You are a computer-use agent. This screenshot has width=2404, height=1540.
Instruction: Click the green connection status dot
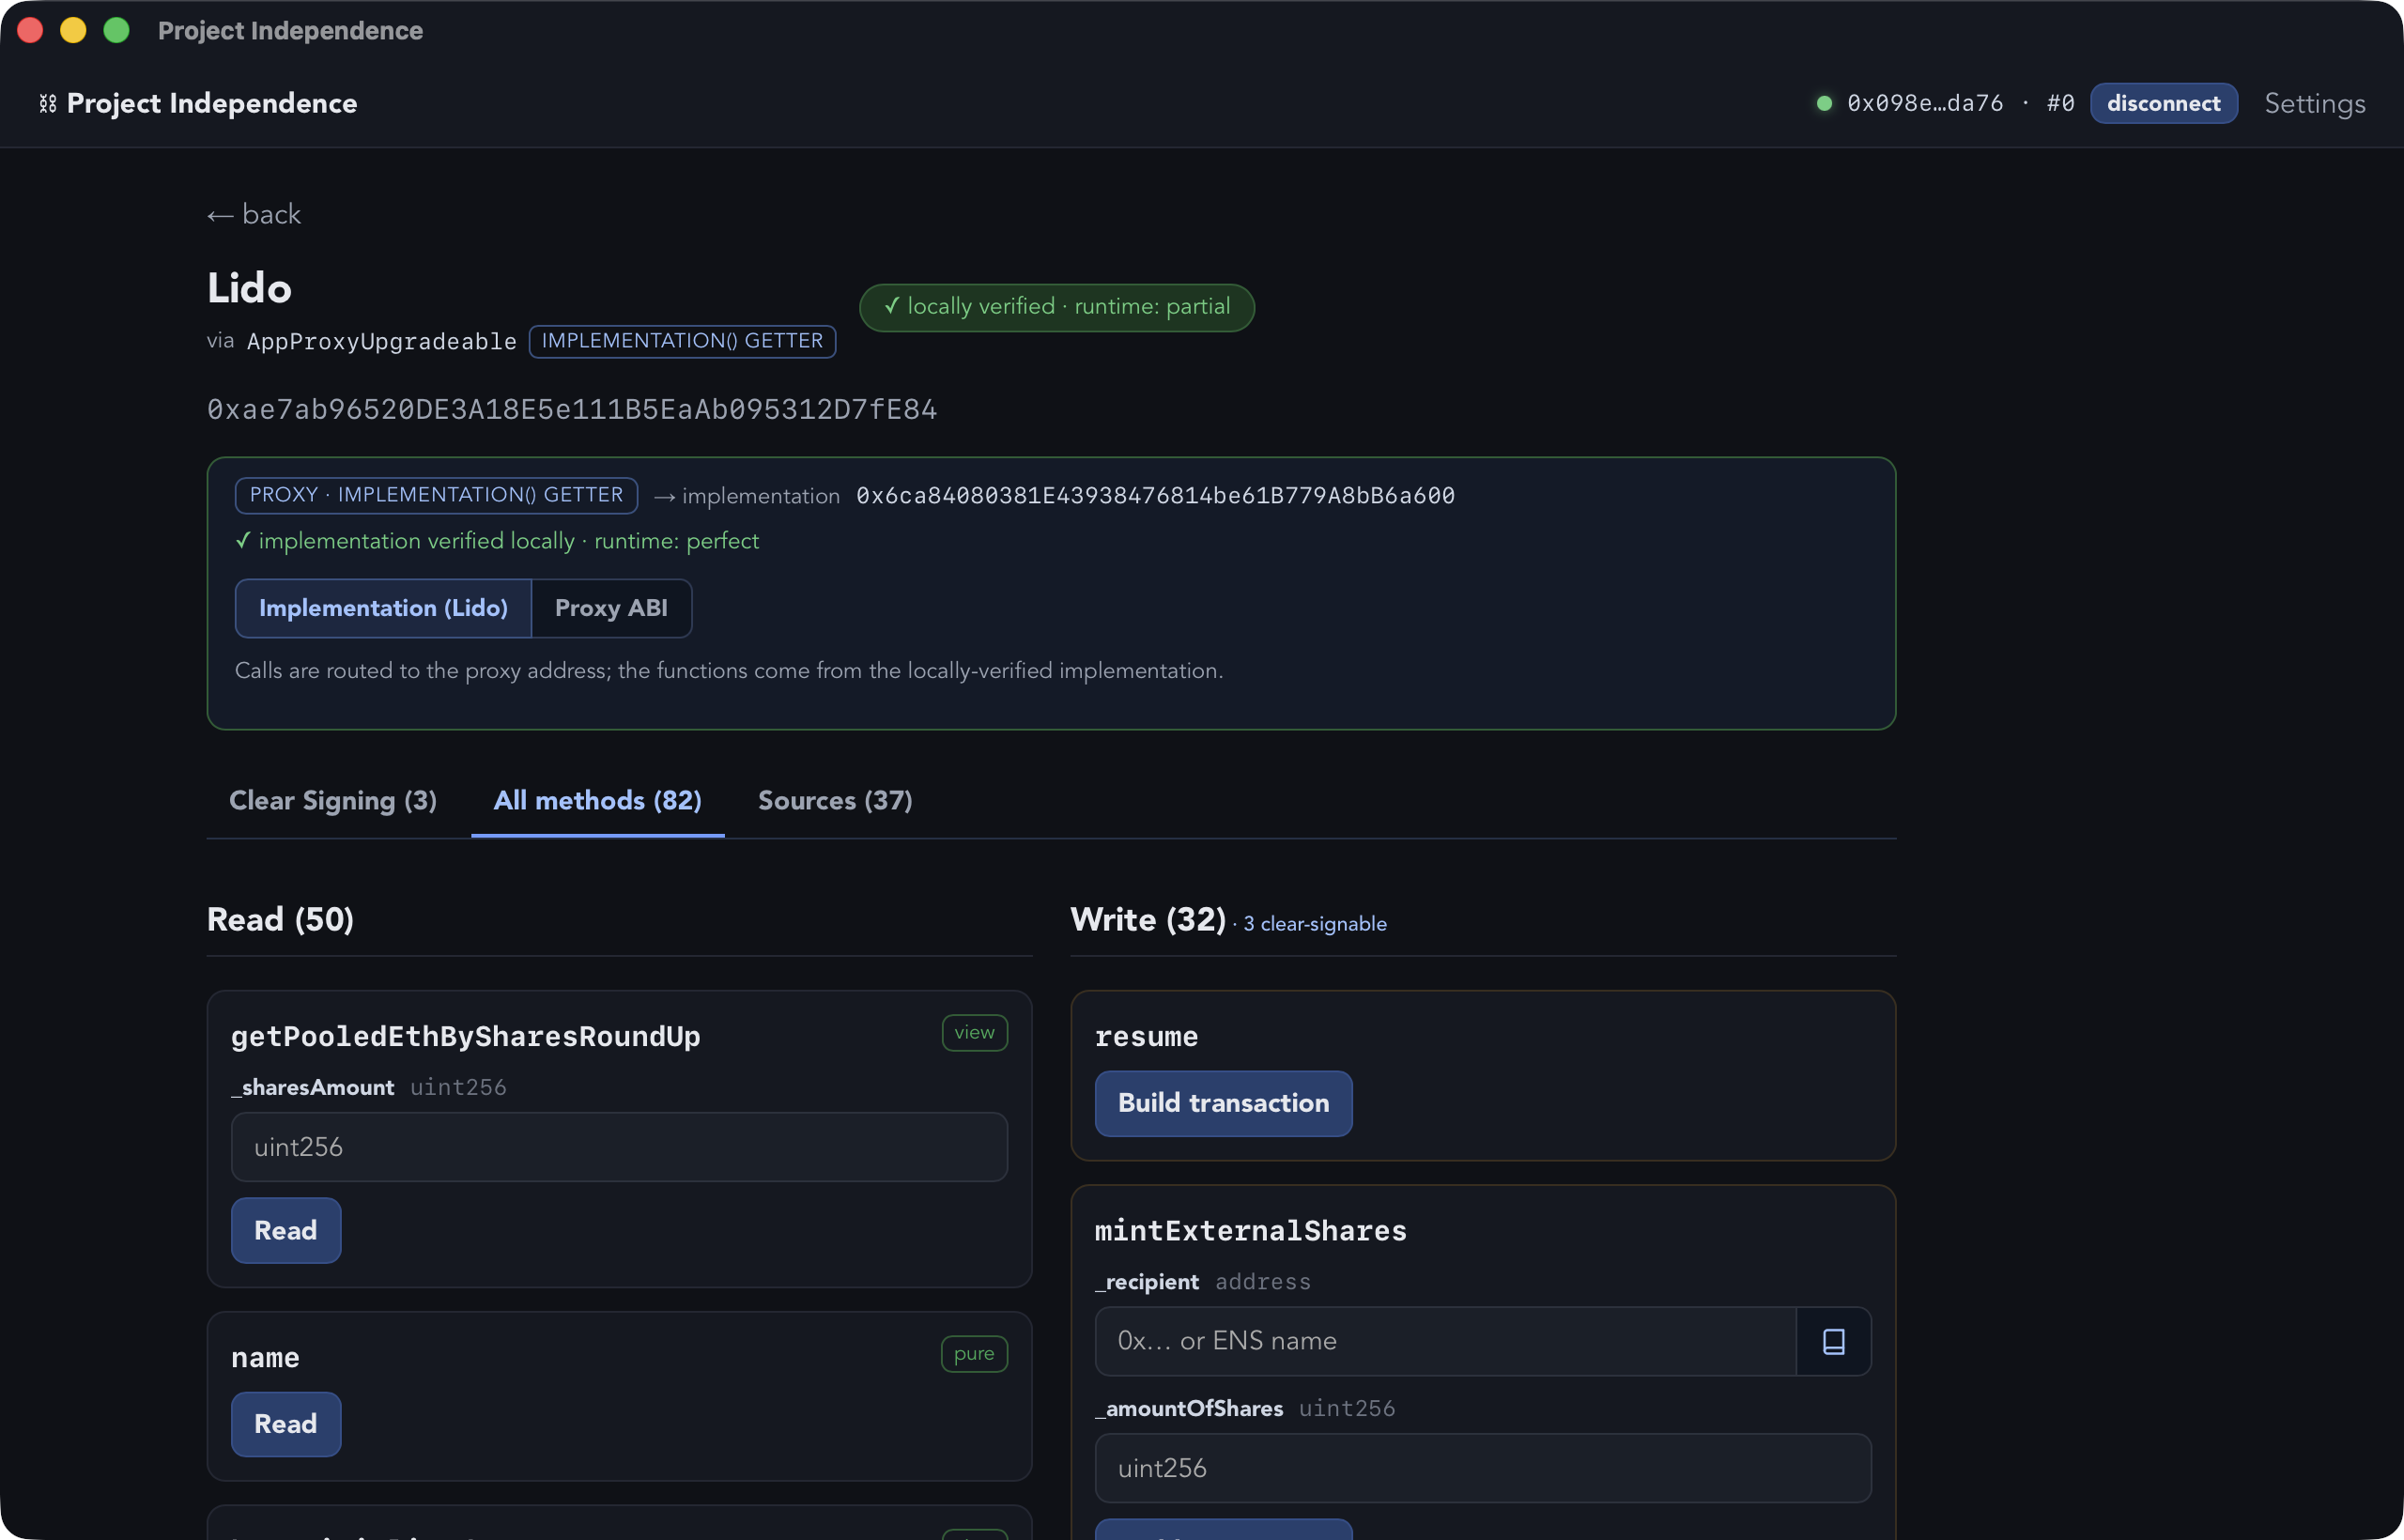coord(1824,103)
